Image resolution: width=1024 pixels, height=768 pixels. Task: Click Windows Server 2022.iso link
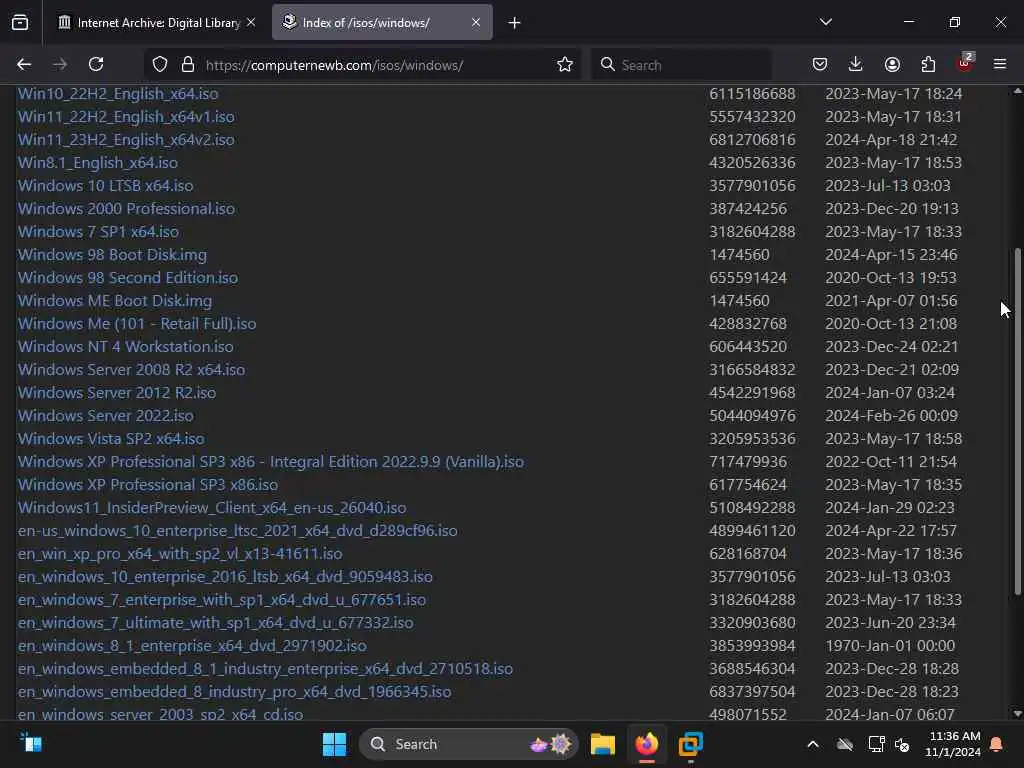click(106, 415)
